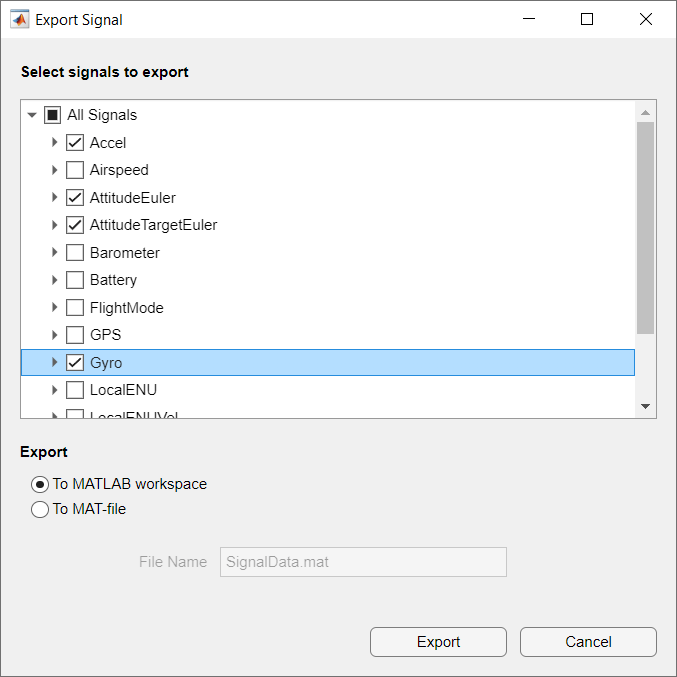
Task: Click the scroll down arrow of signal list
Action: click(645, 406)
